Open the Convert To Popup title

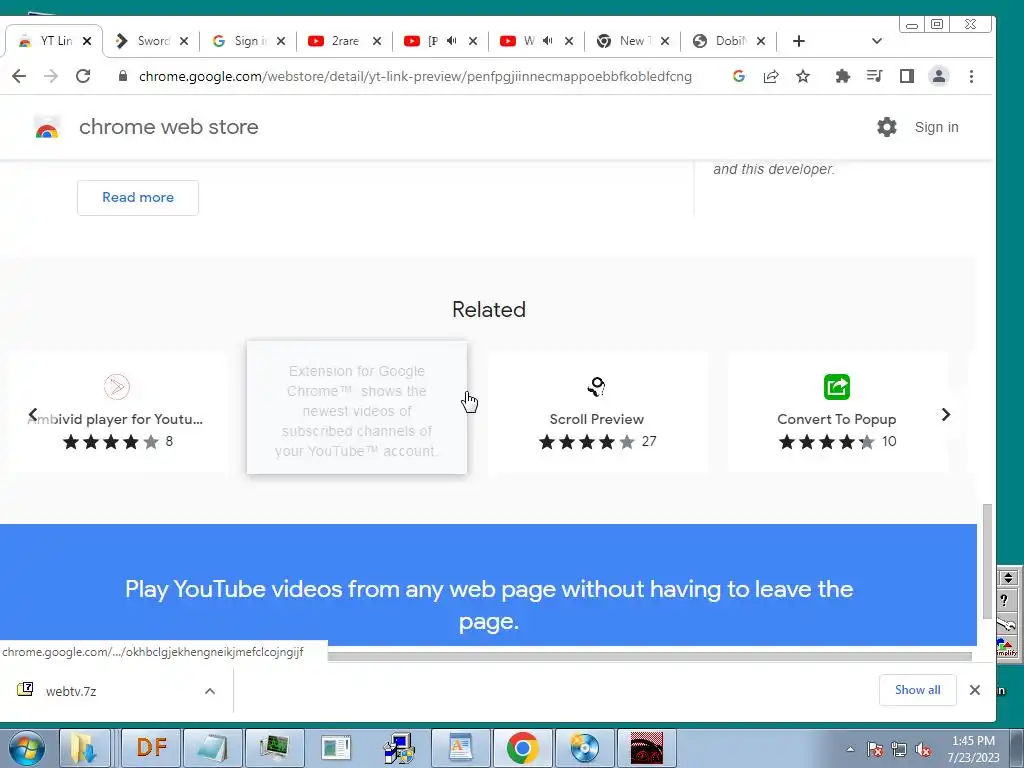[837, 419]
